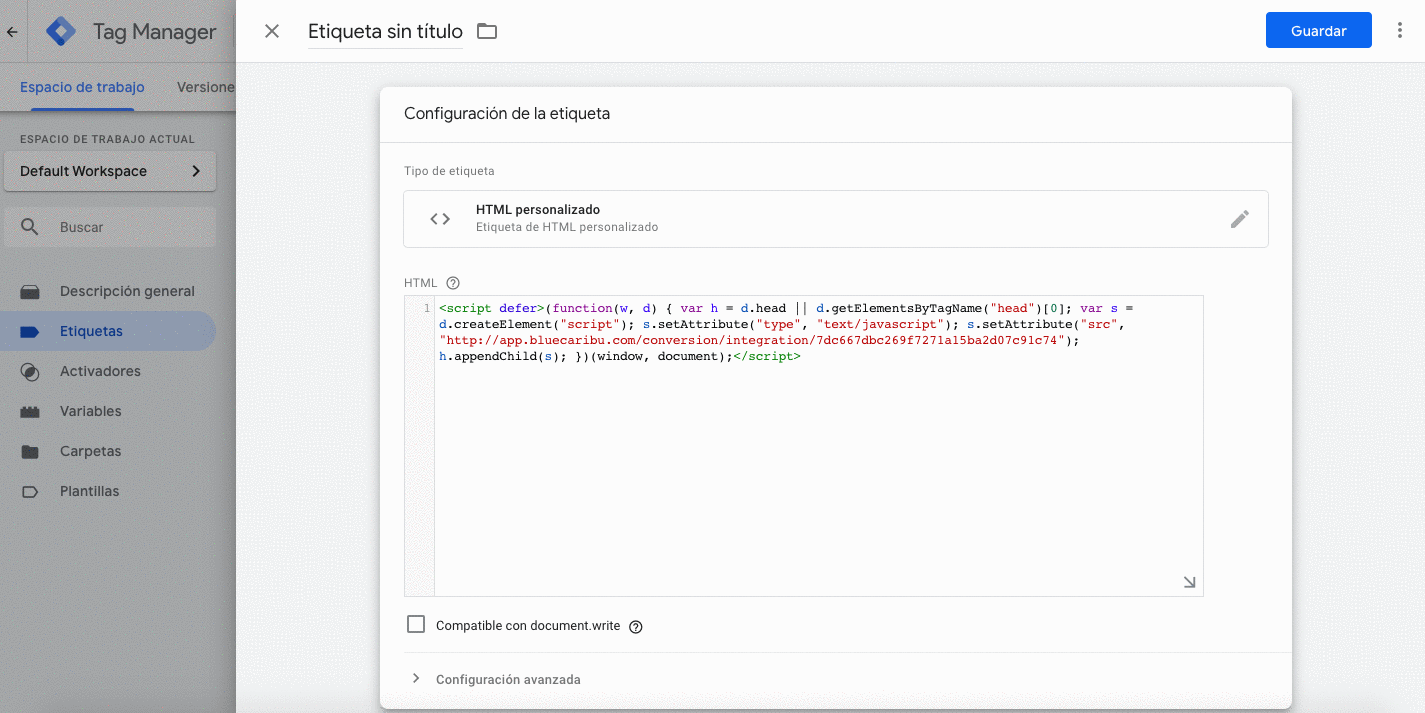
Task: Select Etiquetas in the sidebar
Action: click(x=108, y=331)
